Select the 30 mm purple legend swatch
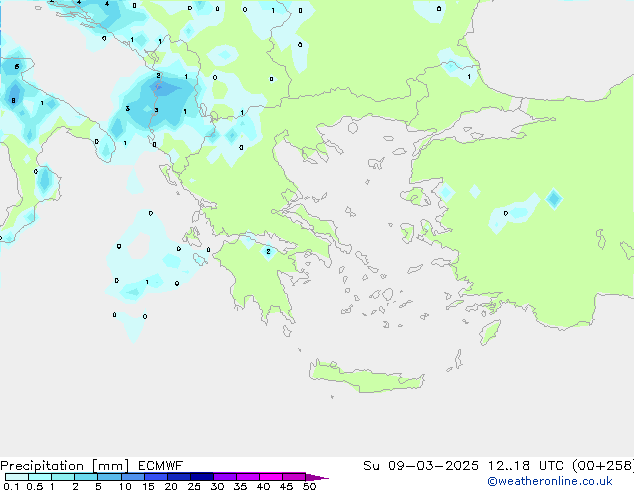Viewport: 634px width, 490px height. (224, 477)
